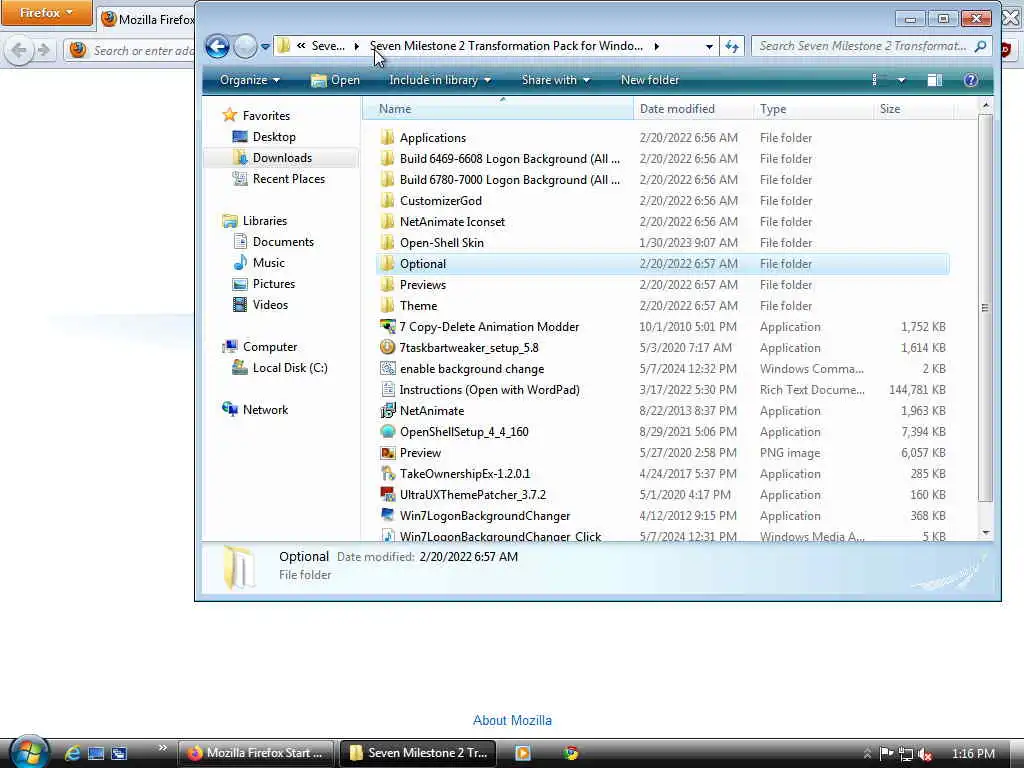This screenshot has width=1024, height=768.
Task: Click the file list vertical scrollbar
Action: click(985, 307)
